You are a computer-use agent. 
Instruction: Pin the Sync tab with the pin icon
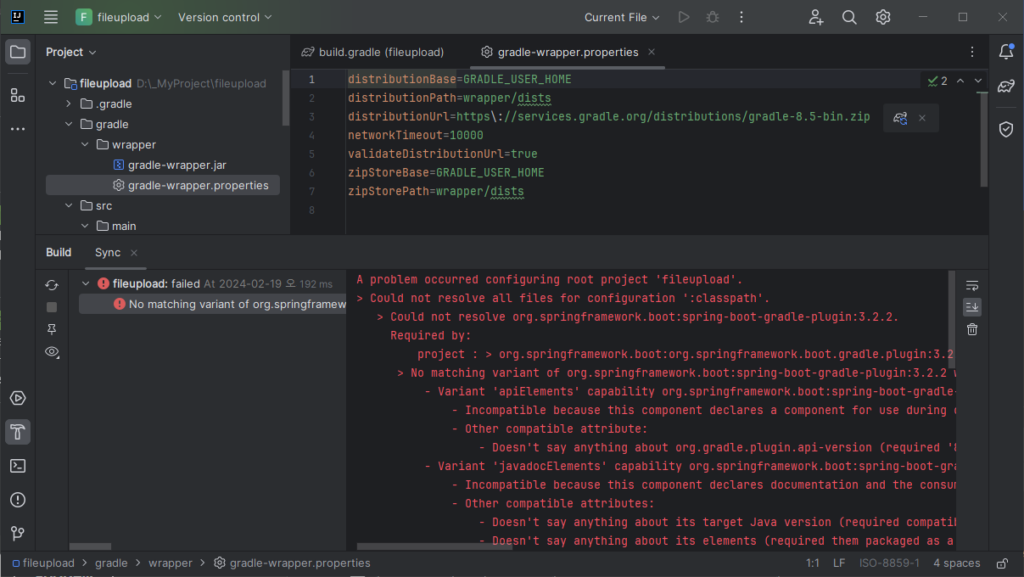51,328
